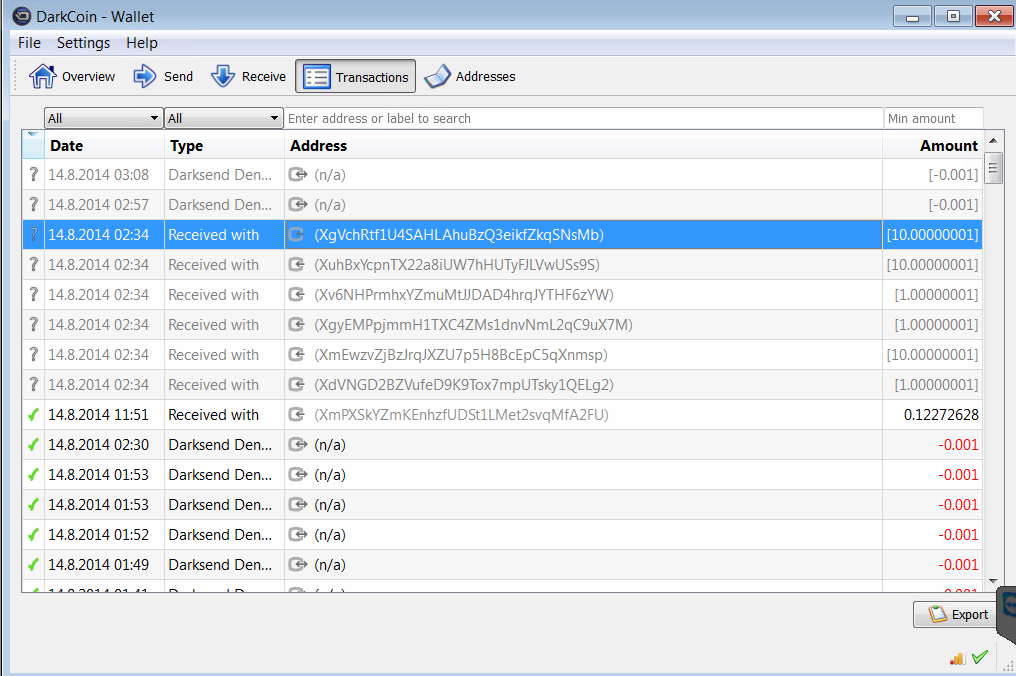Open the Addresses tab

pos(470,76)
